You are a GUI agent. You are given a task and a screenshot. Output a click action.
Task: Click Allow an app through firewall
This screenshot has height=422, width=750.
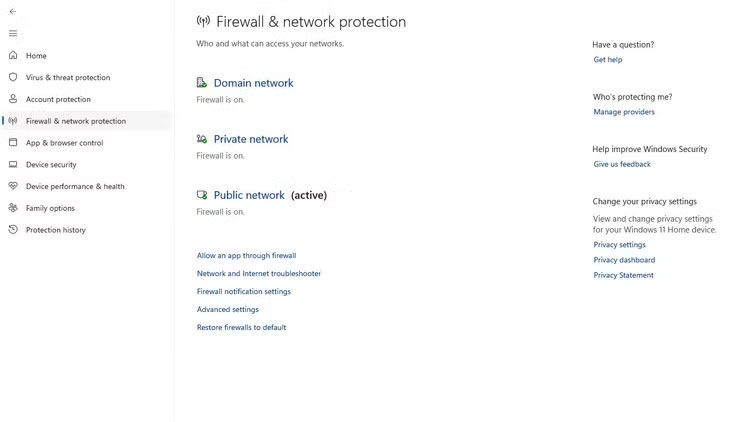pyautogui.click(x=246, y=255)
